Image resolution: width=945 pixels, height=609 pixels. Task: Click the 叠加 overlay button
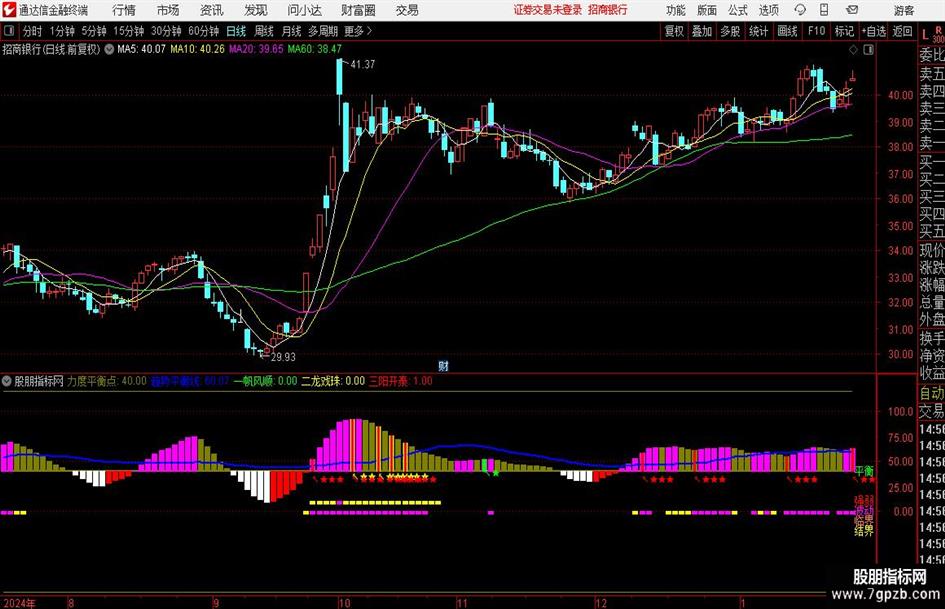point(702,31)
